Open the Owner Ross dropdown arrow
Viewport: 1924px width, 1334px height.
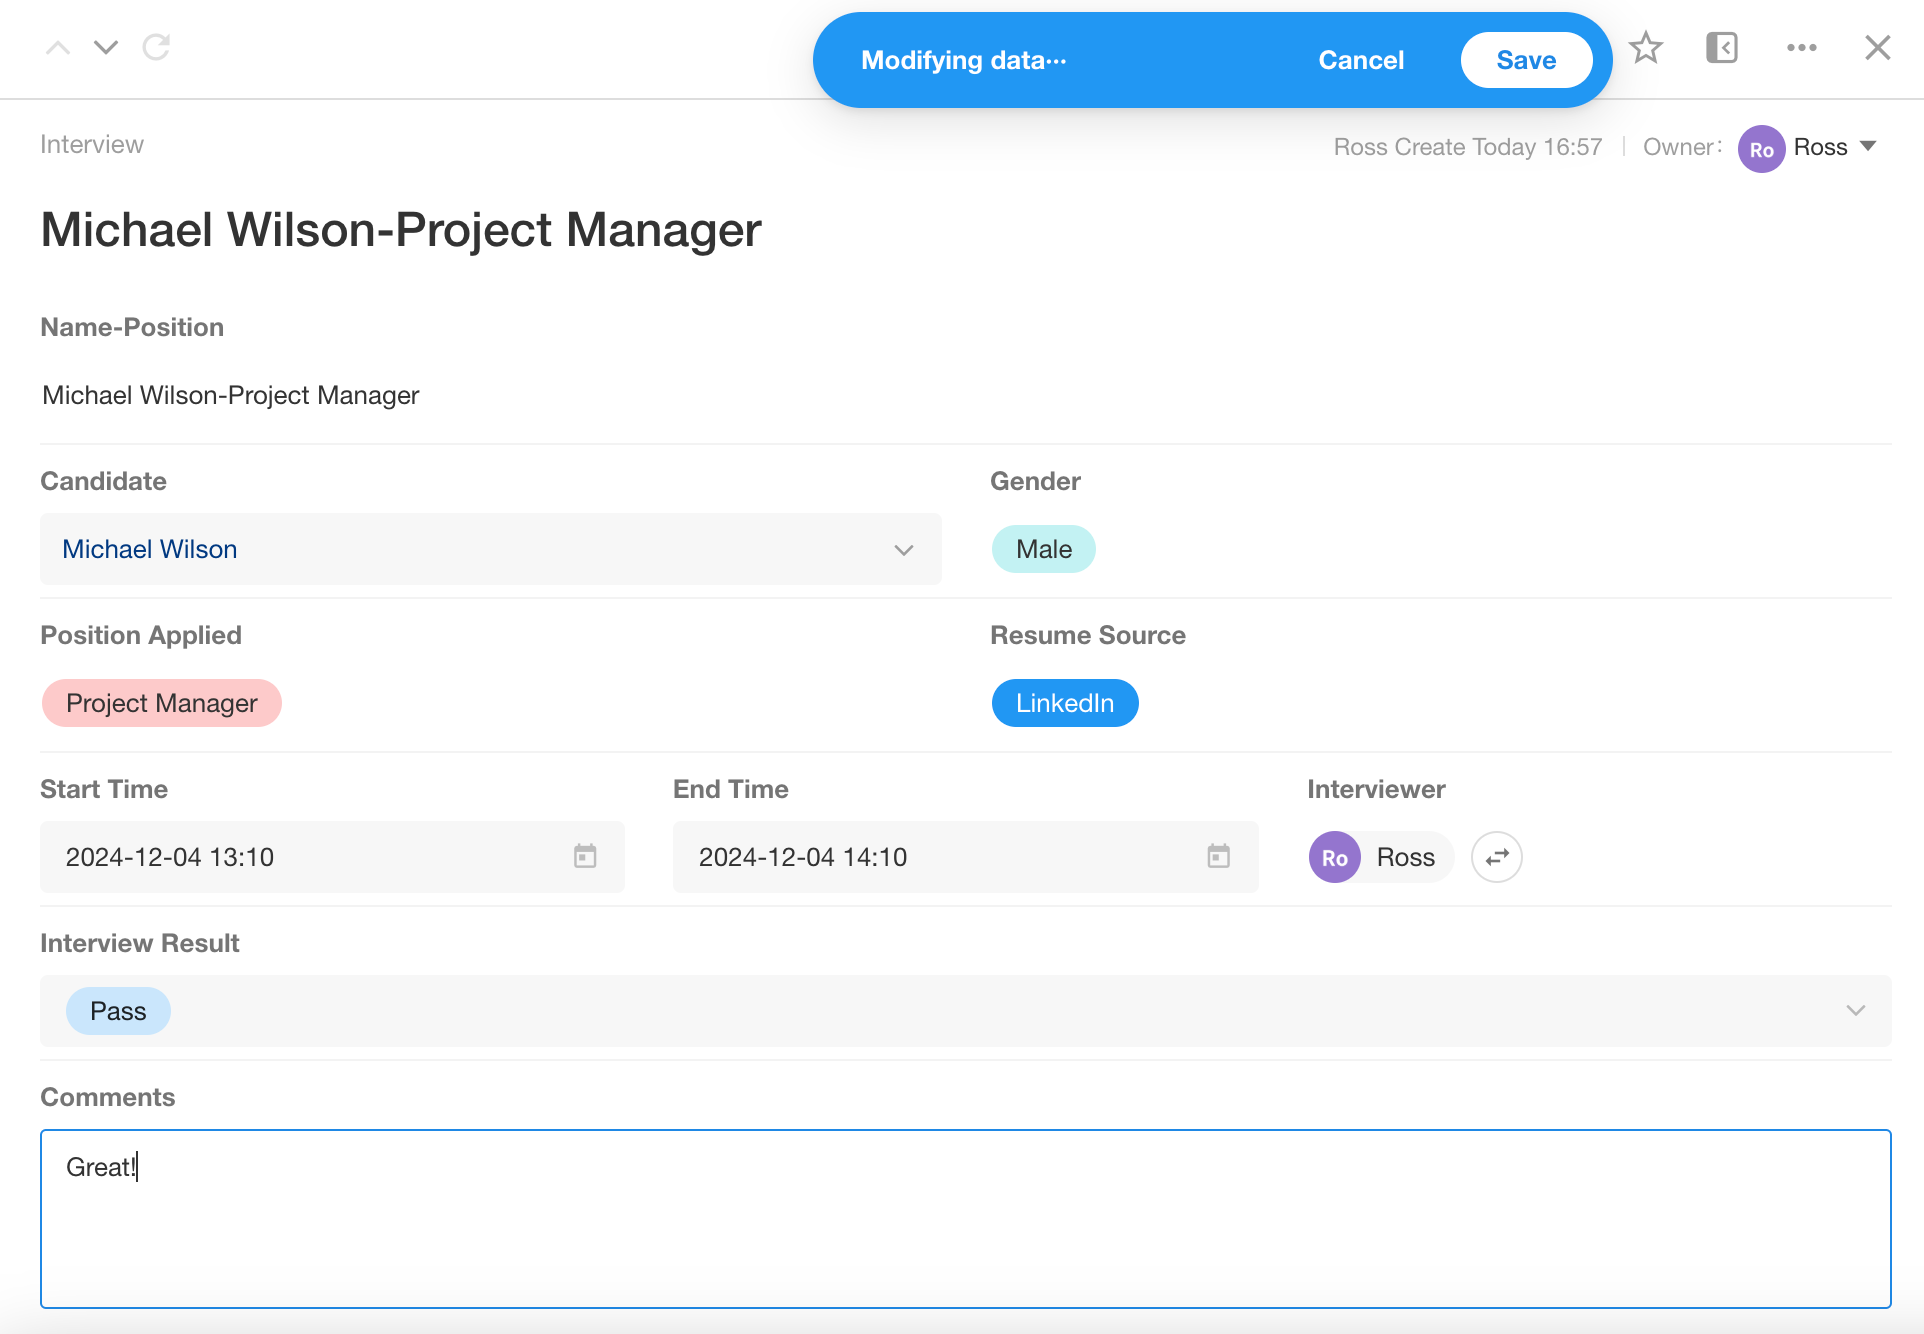click(x=1868, y=147)
